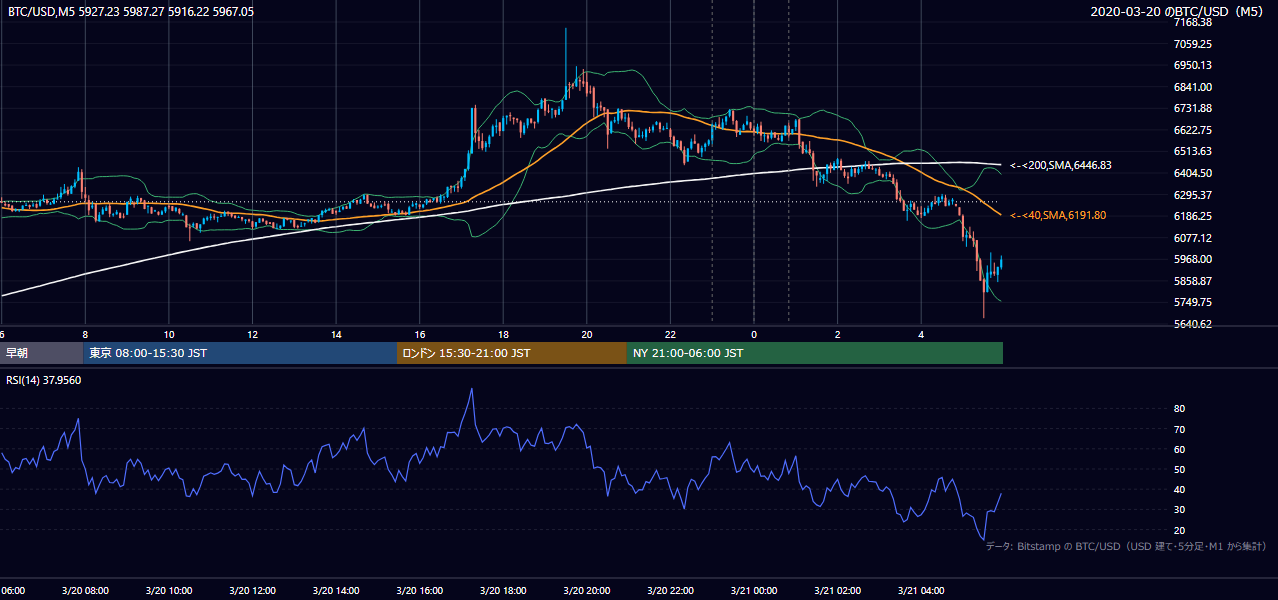Viewport: 1278px width, 600px height.
Task: Select the 7168.38 price axis label
Action: (1193, 22)
